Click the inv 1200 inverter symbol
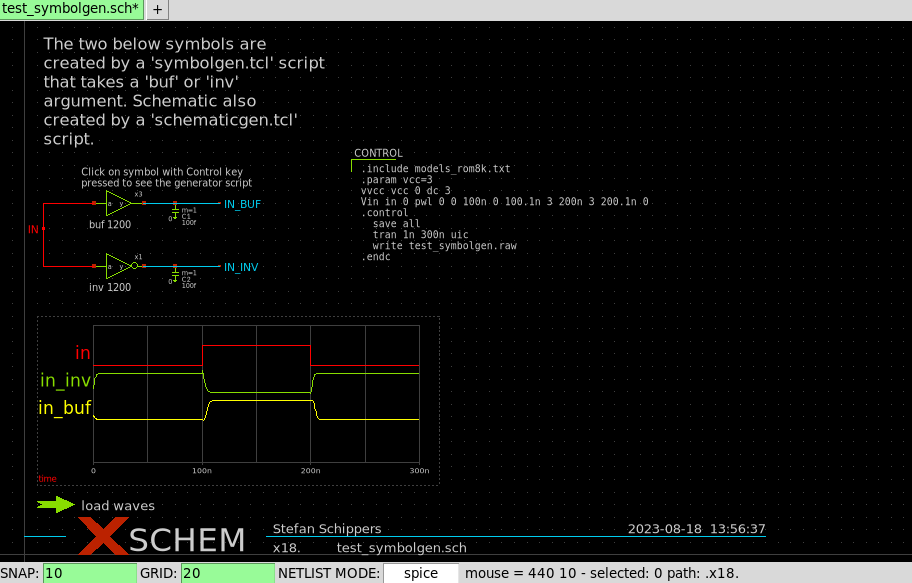This screenshot has height=583, width=912. click(119, 267)
